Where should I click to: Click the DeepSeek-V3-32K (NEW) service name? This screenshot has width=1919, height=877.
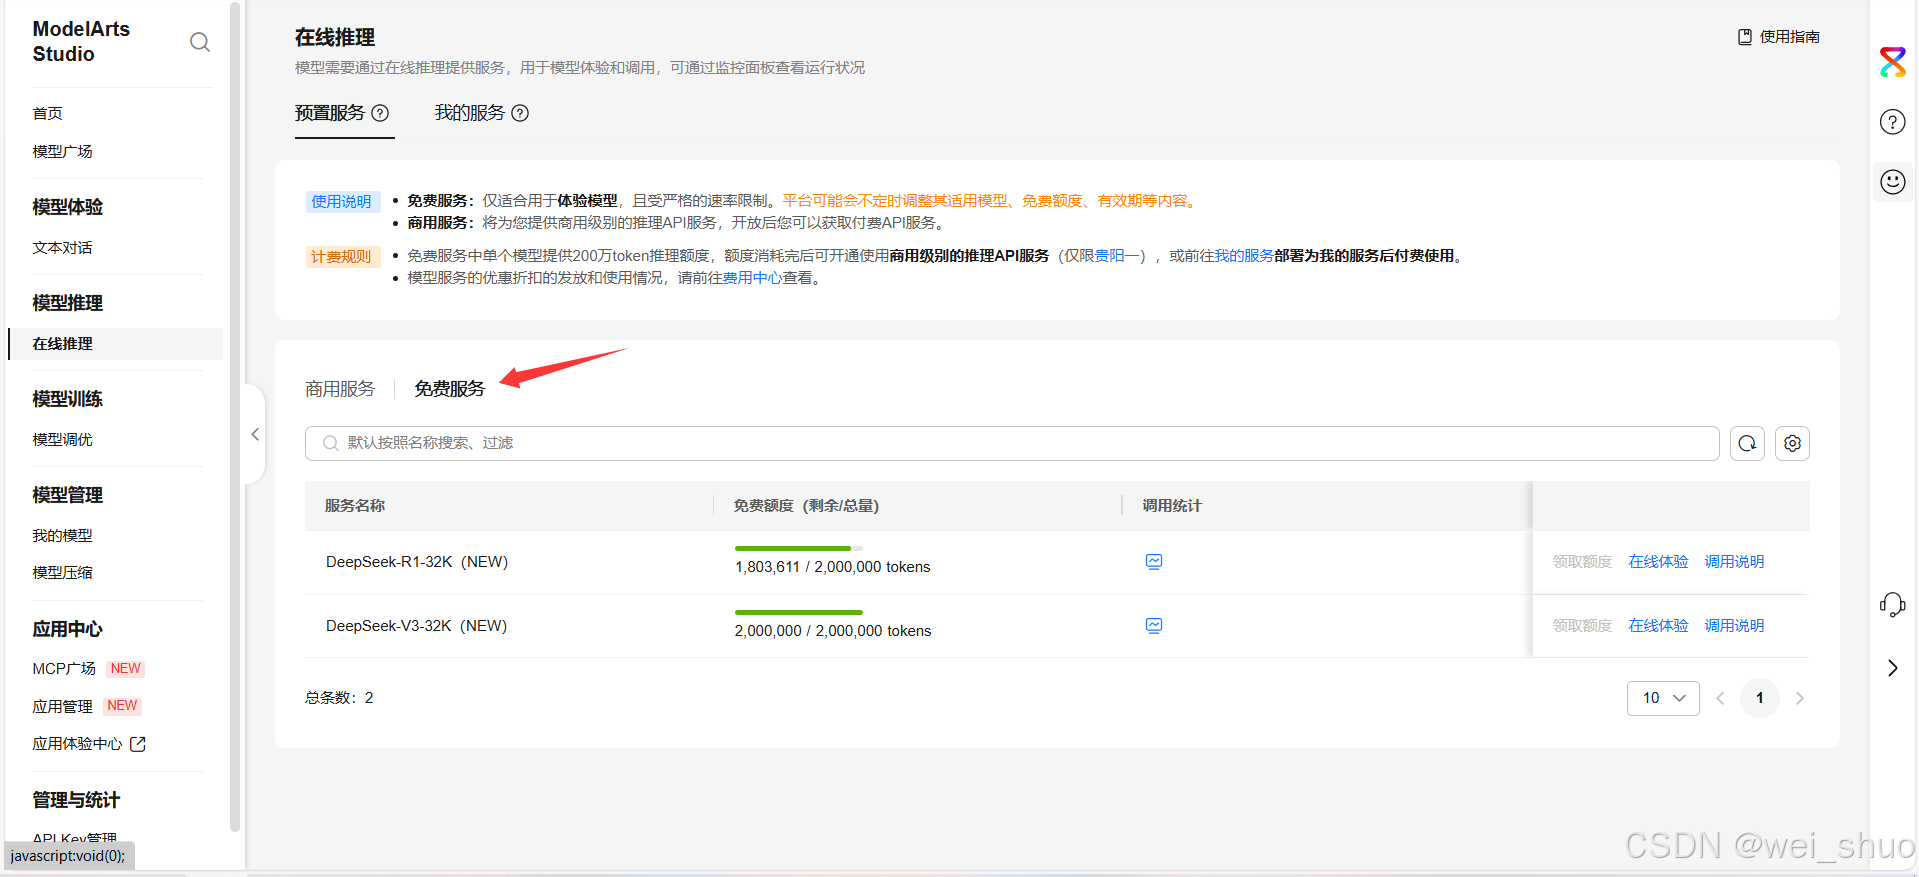tap(417, 626)
